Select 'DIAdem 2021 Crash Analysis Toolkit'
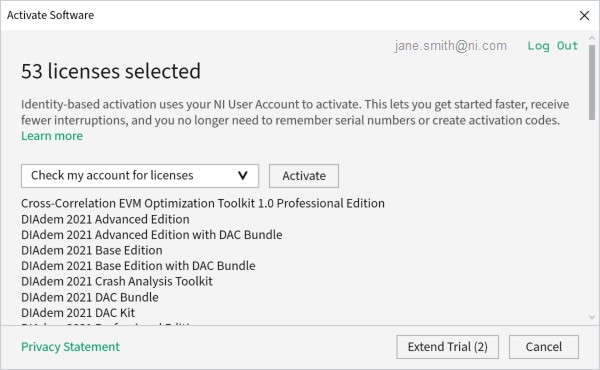The image size is (600, 370). click(117, 282)
